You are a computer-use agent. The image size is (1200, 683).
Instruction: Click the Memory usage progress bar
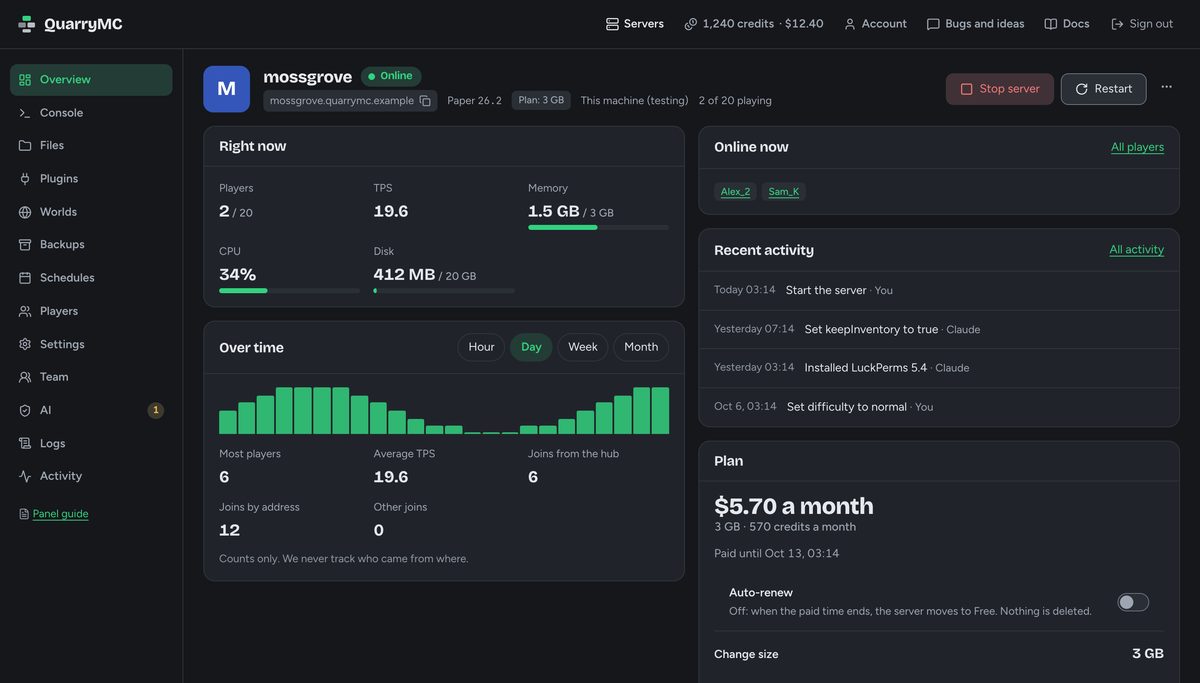tap(598, 227)
